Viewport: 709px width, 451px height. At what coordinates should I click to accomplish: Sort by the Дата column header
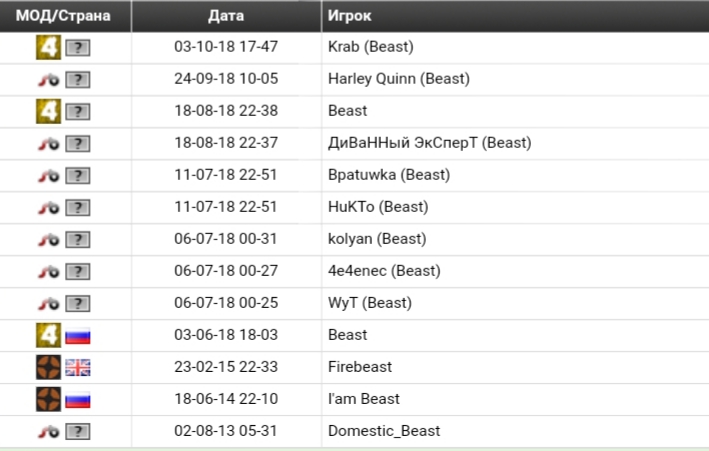[x=226, y=17]
